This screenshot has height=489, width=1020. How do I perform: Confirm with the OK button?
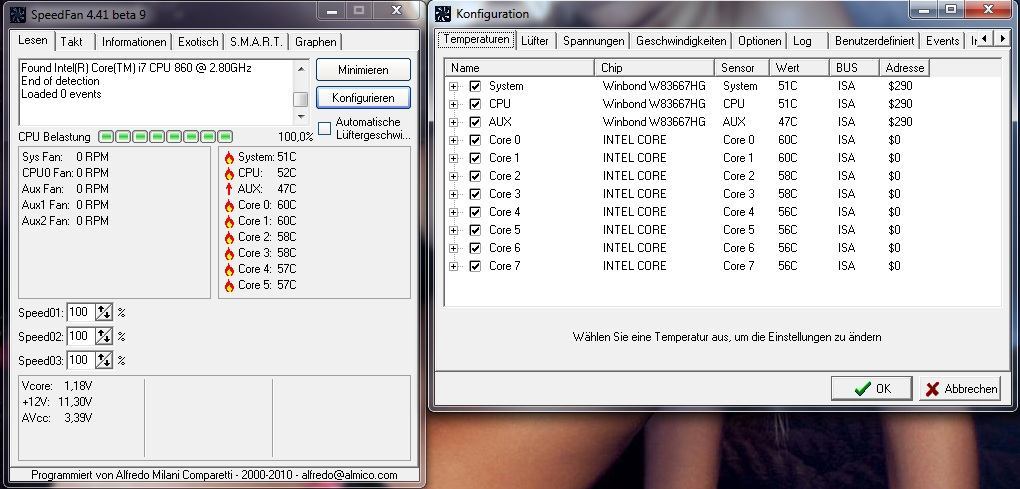click(x=872, y=388)
